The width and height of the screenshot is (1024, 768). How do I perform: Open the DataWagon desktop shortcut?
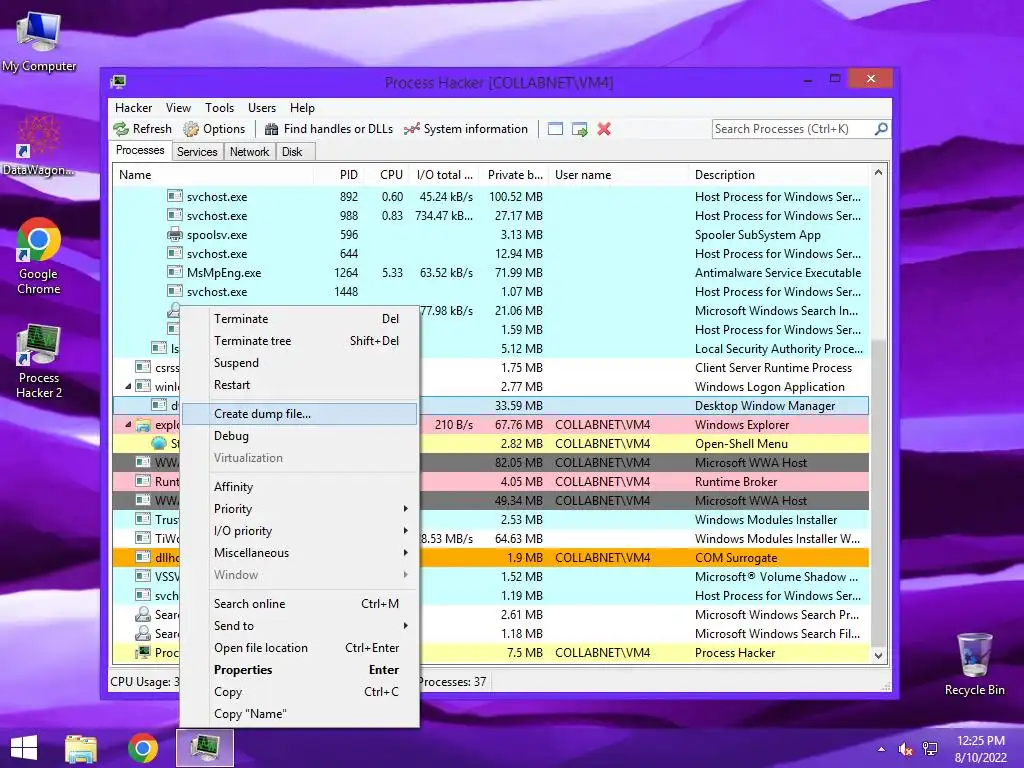pyautogui.click(x=39, y=145)
